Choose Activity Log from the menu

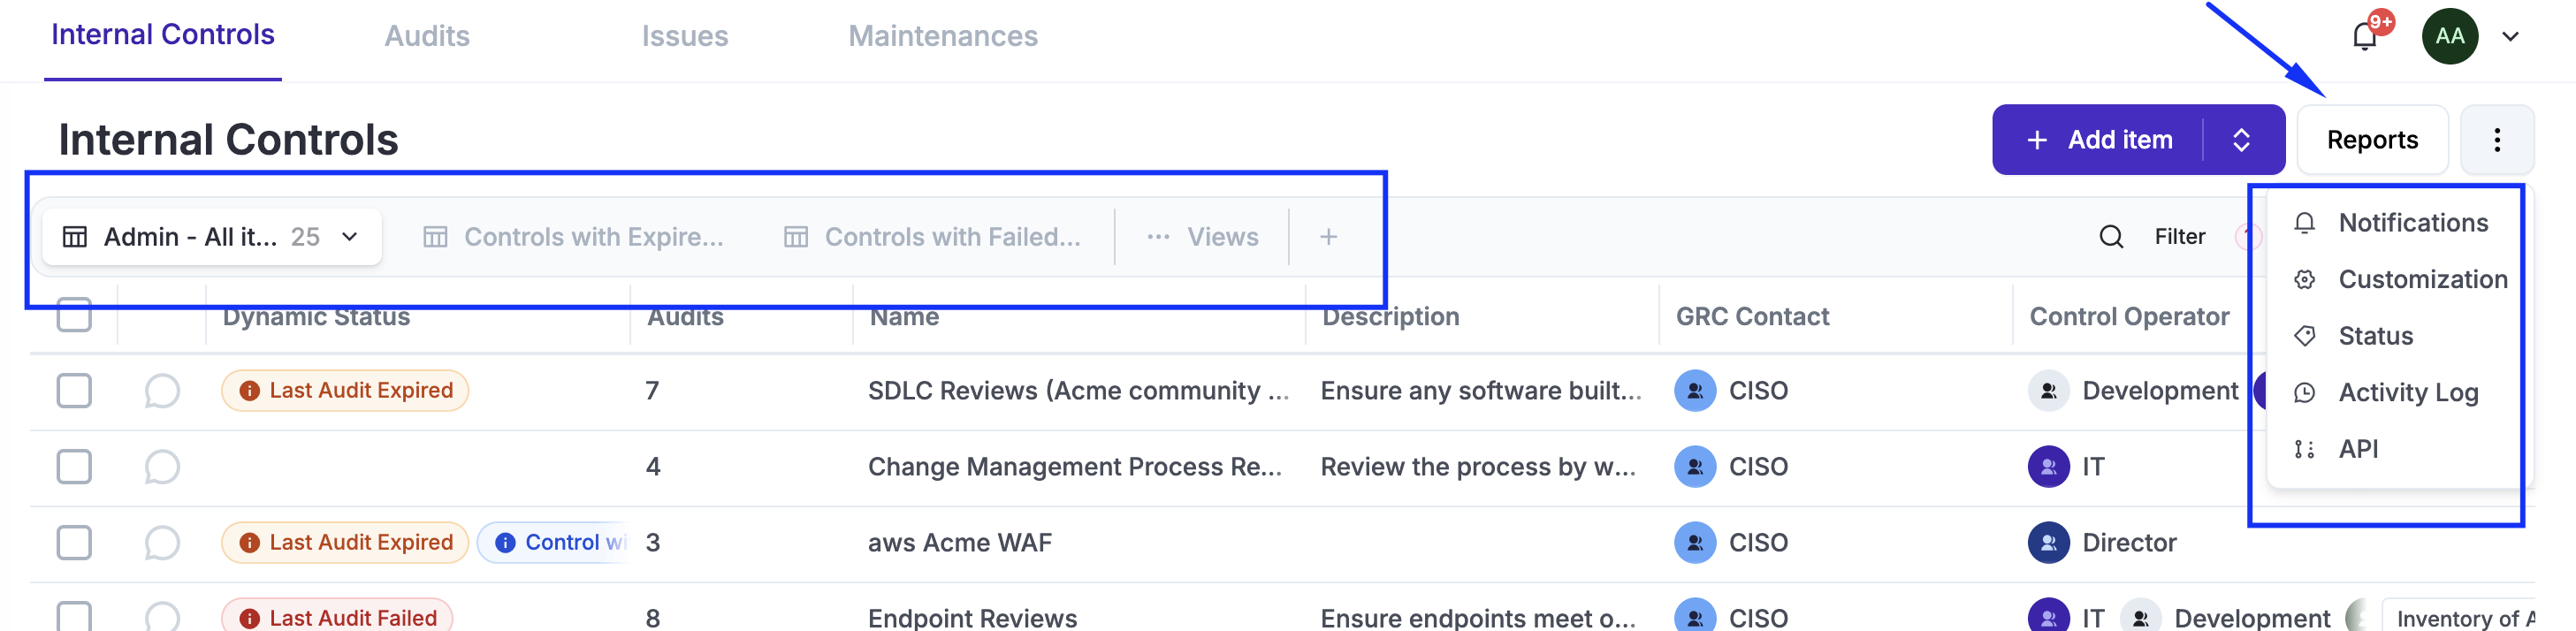(2407, 393)
